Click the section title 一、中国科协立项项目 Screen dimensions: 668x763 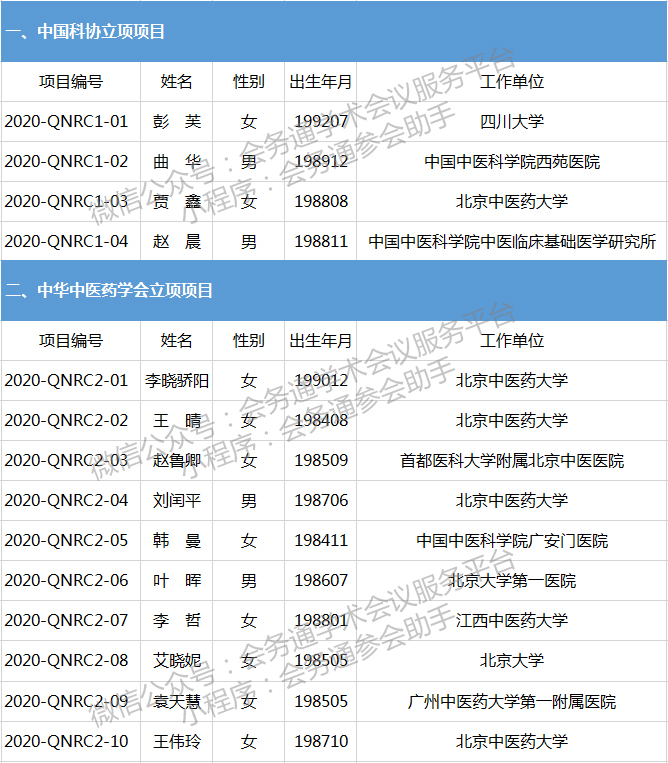click(86, 32)
